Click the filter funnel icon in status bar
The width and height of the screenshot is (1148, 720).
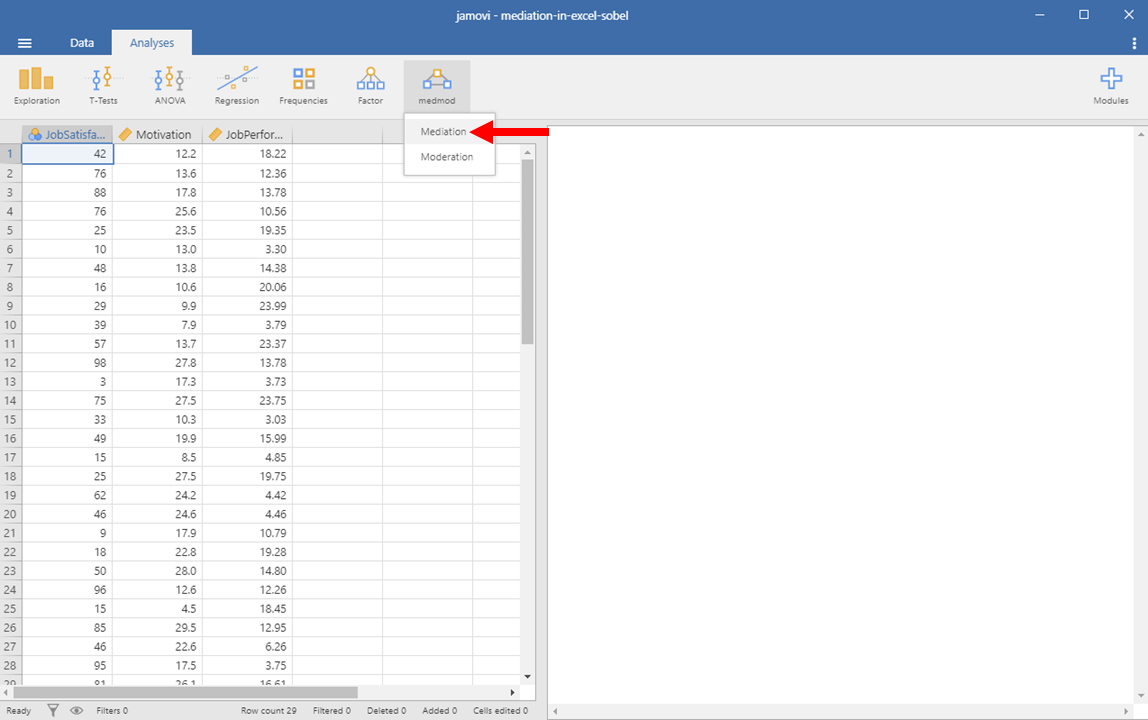click(x=54, y=711)
